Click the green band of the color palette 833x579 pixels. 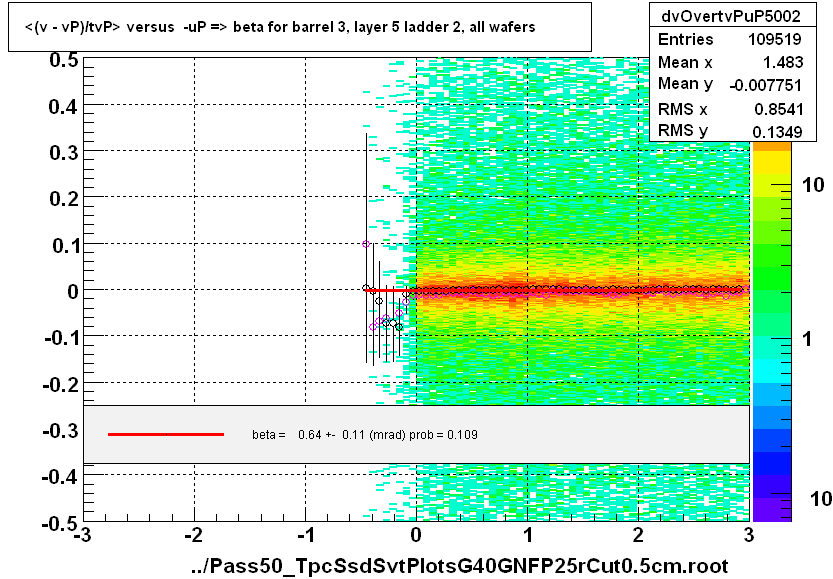click(x=772, y=255)
